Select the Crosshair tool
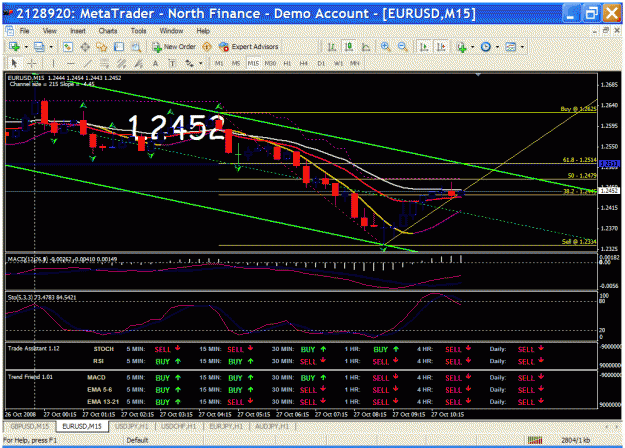The image size is (625, 448). pyautogui.click(x=31, y=63)
